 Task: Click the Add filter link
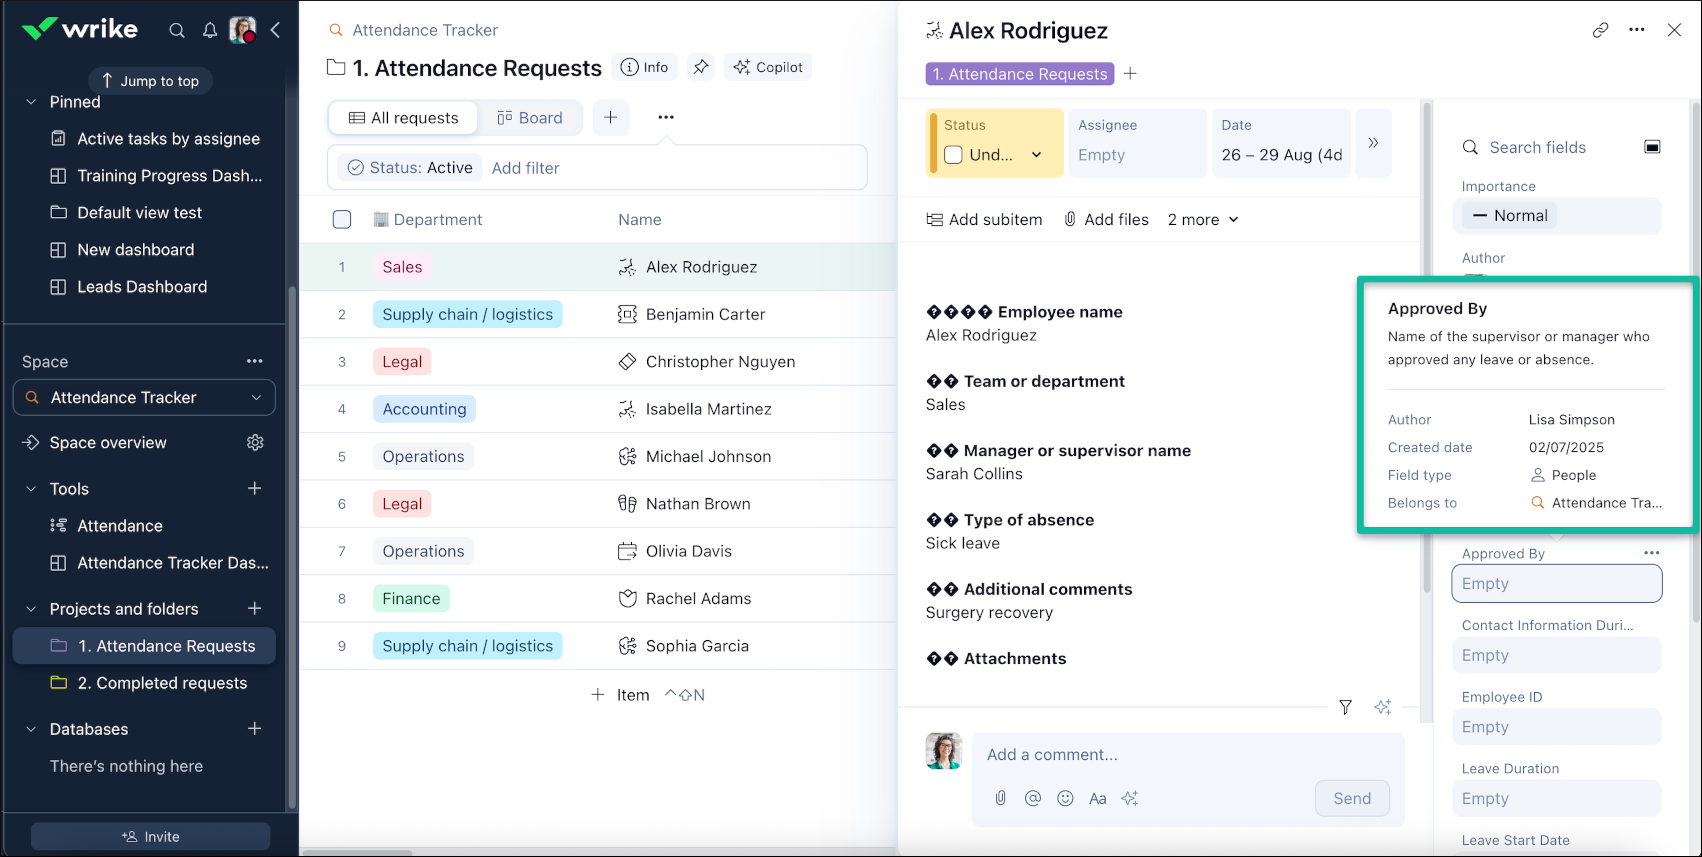coord(525,168)
